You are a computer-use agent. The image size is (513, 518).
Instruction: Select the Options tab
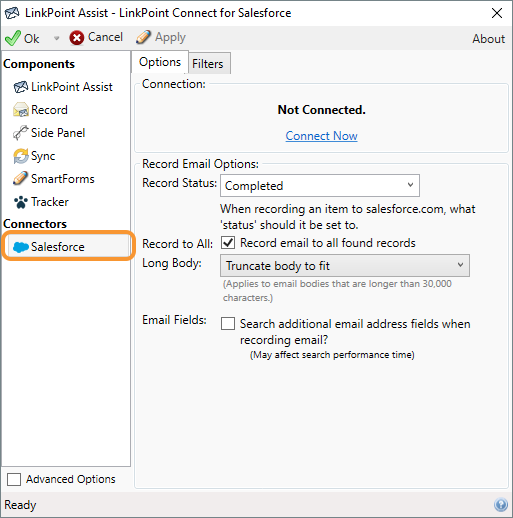(160, 62)
